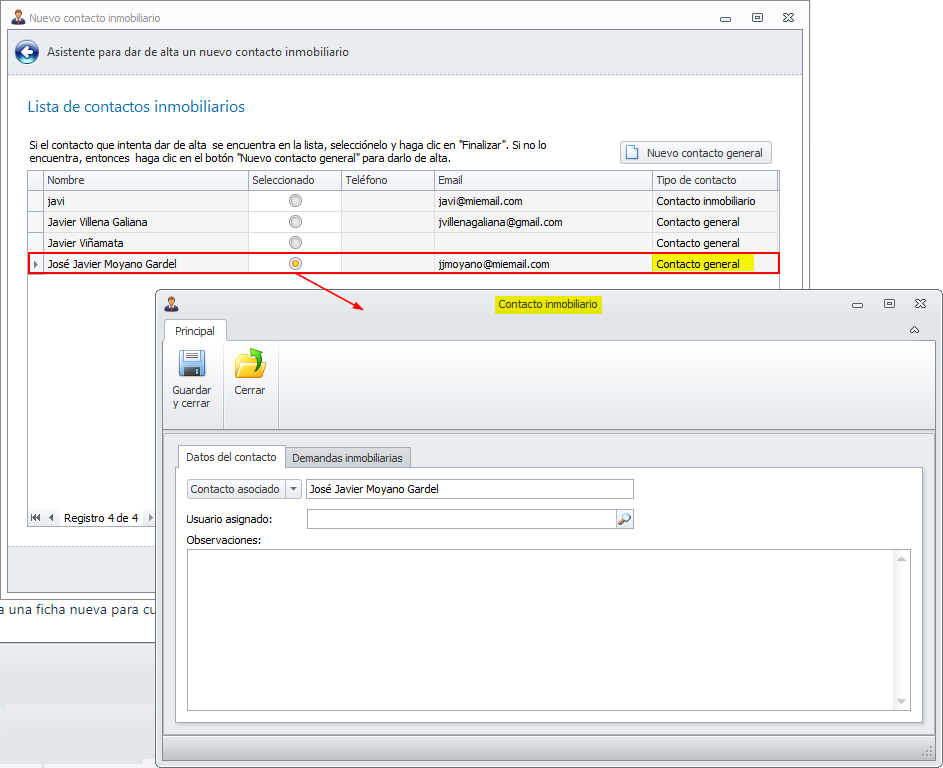The image size is (943, 768).
Task: Click inside the Observaciones text area
Action: coord(541,630)
